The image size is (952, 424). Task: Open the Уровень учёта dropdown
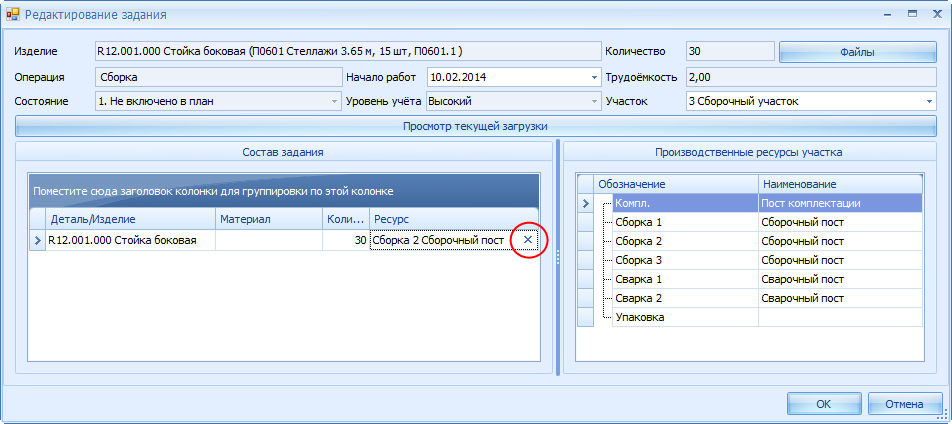point(594,101)
